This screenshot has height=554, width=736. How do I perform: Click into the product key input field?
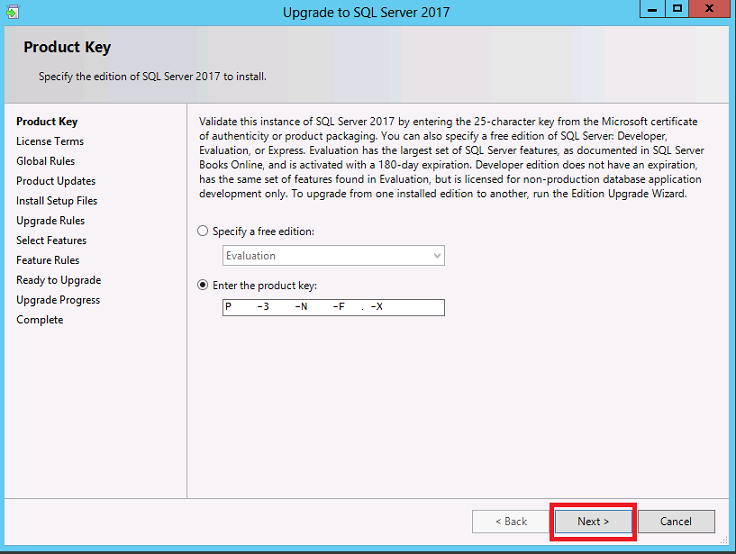(333, 307)
